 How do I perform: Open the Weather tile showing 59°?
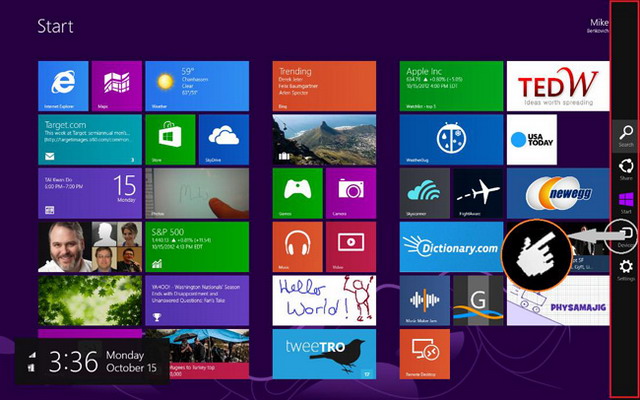pyautogui.click(x=197, y=86)
